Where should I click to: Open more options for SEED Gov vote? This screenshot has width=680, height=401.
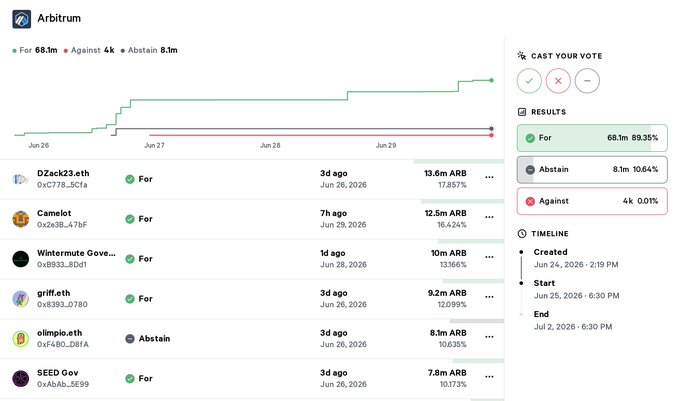click(489, 377)
